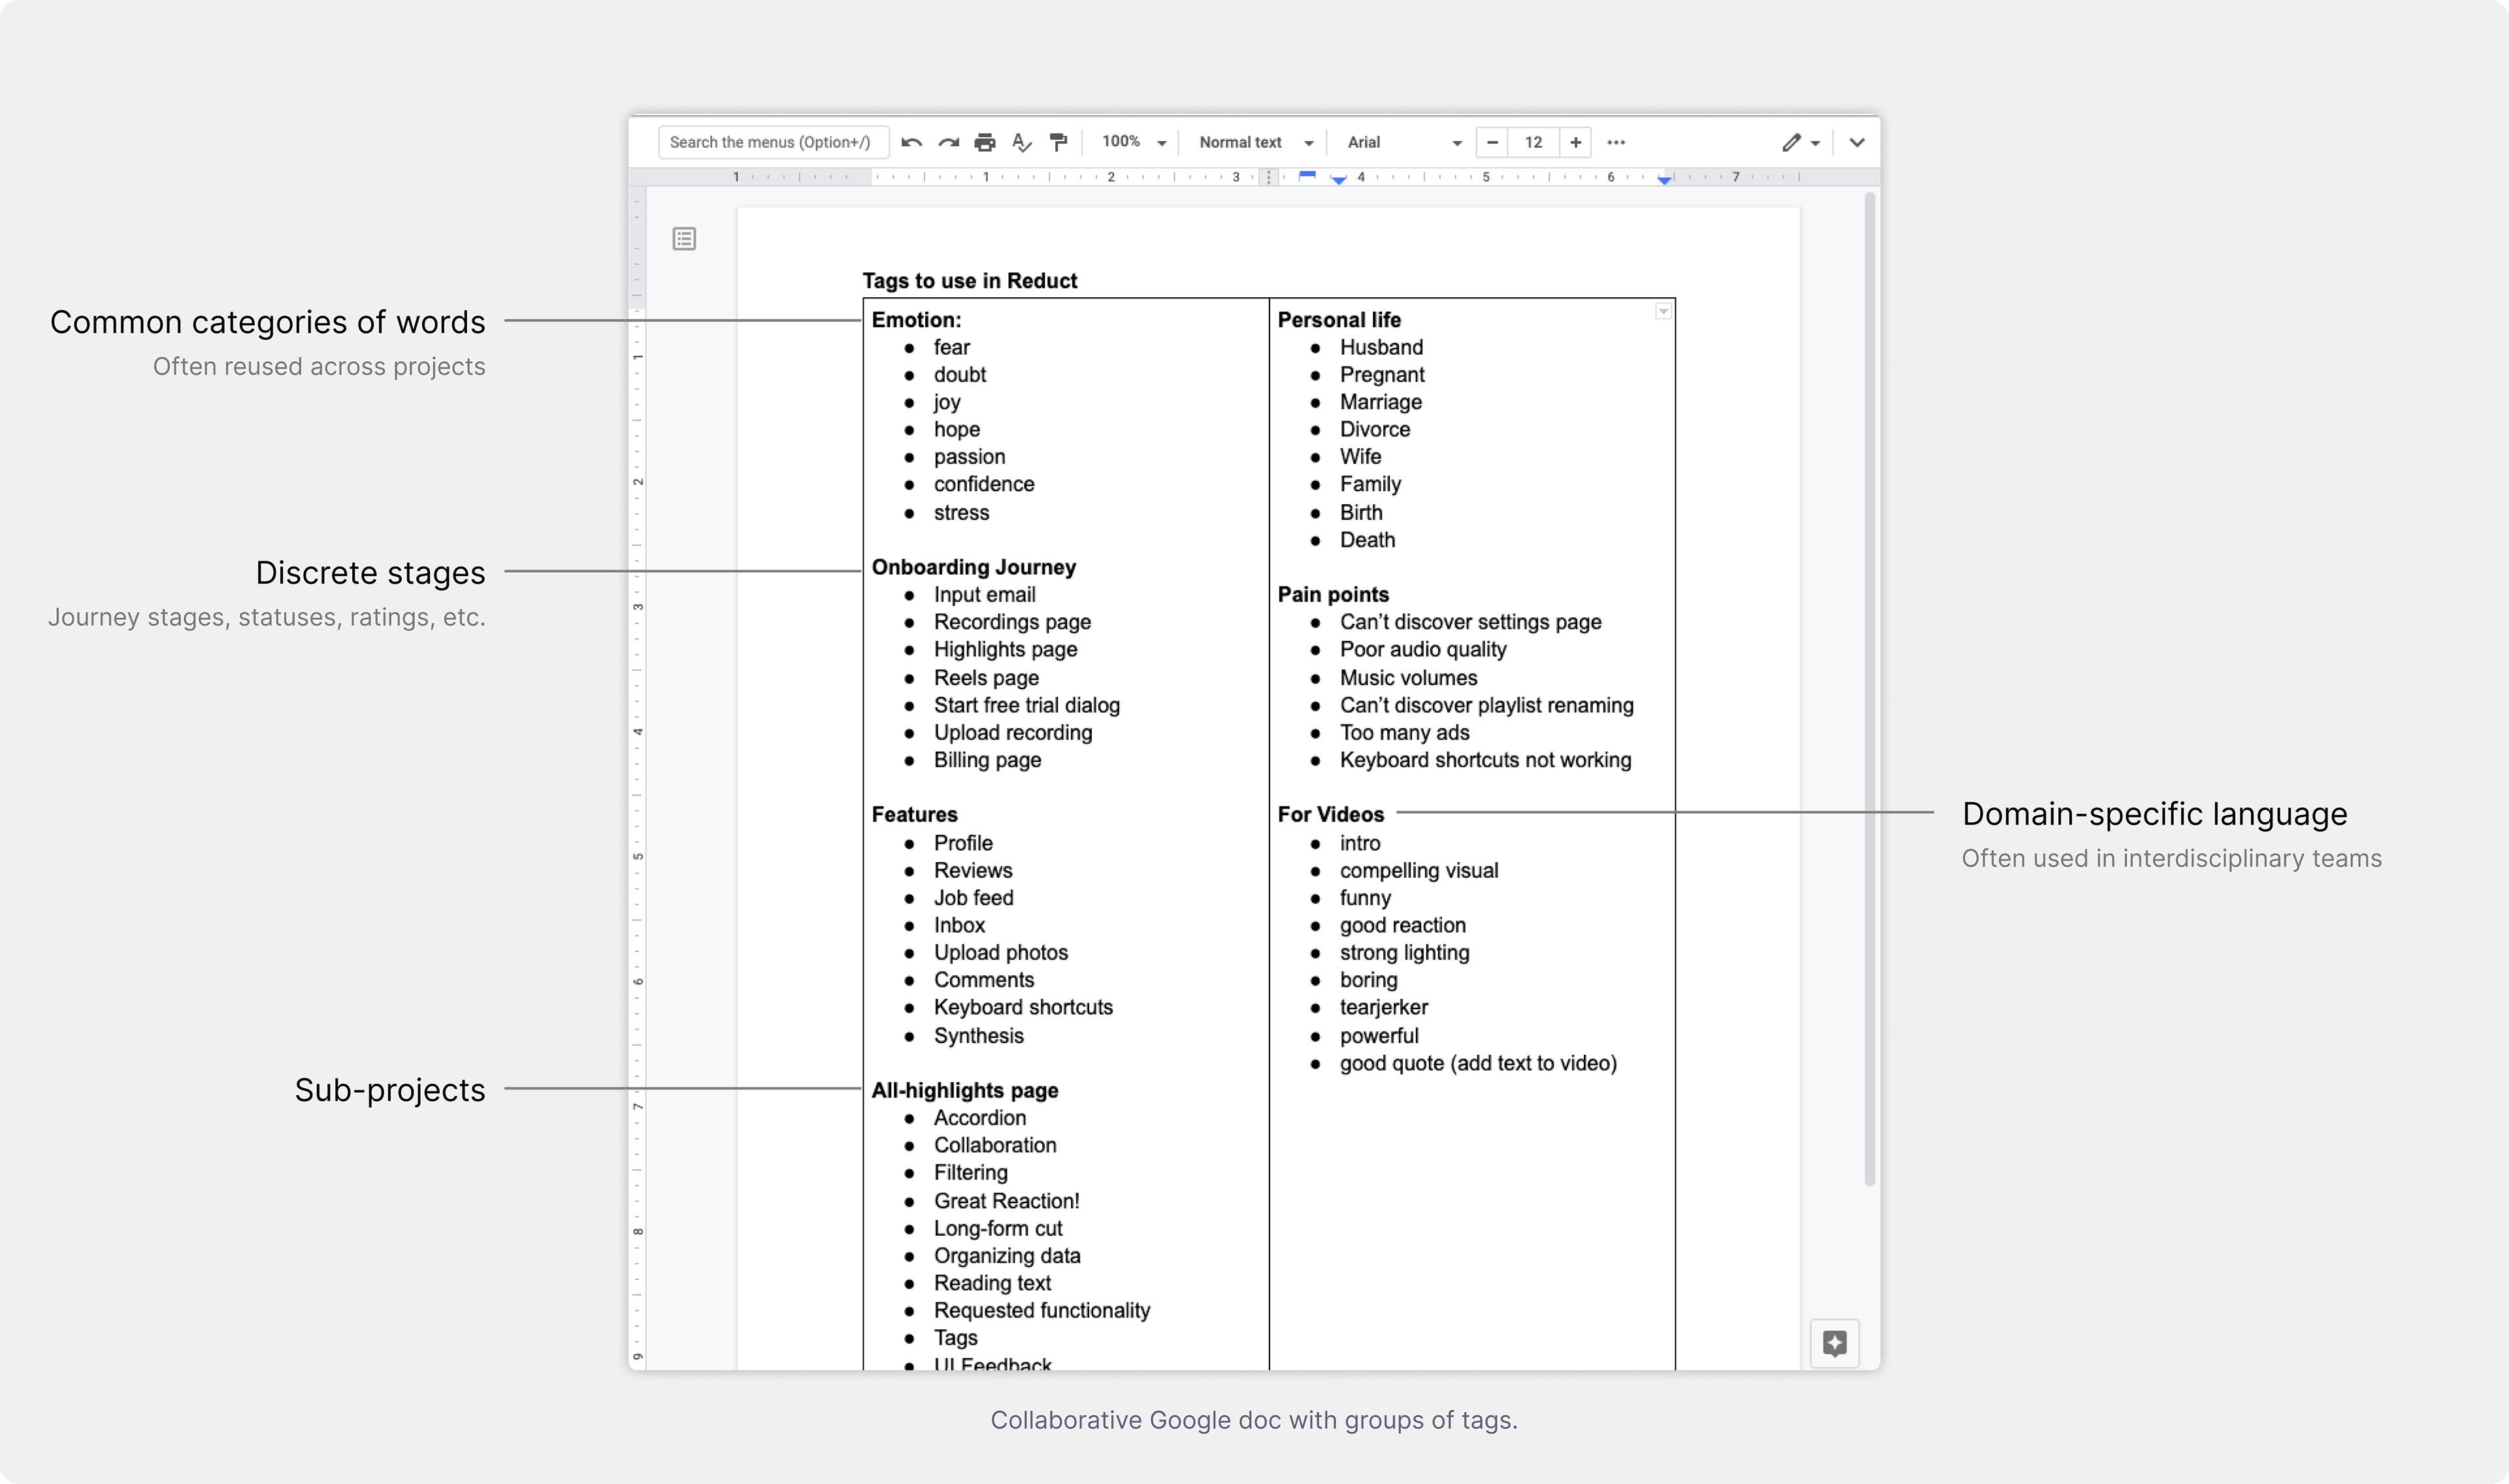Click the 'Onboarding Journey' heading

(973, 567)
